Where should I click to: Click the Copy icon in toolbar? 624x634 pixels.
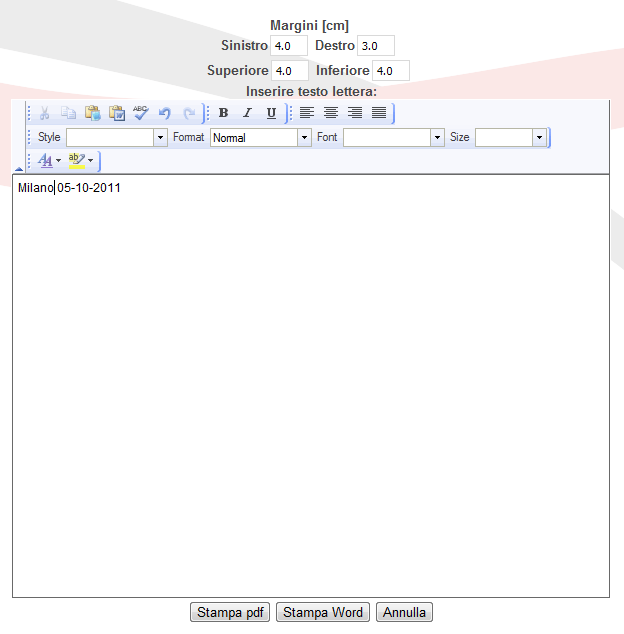tap(68, 113)
